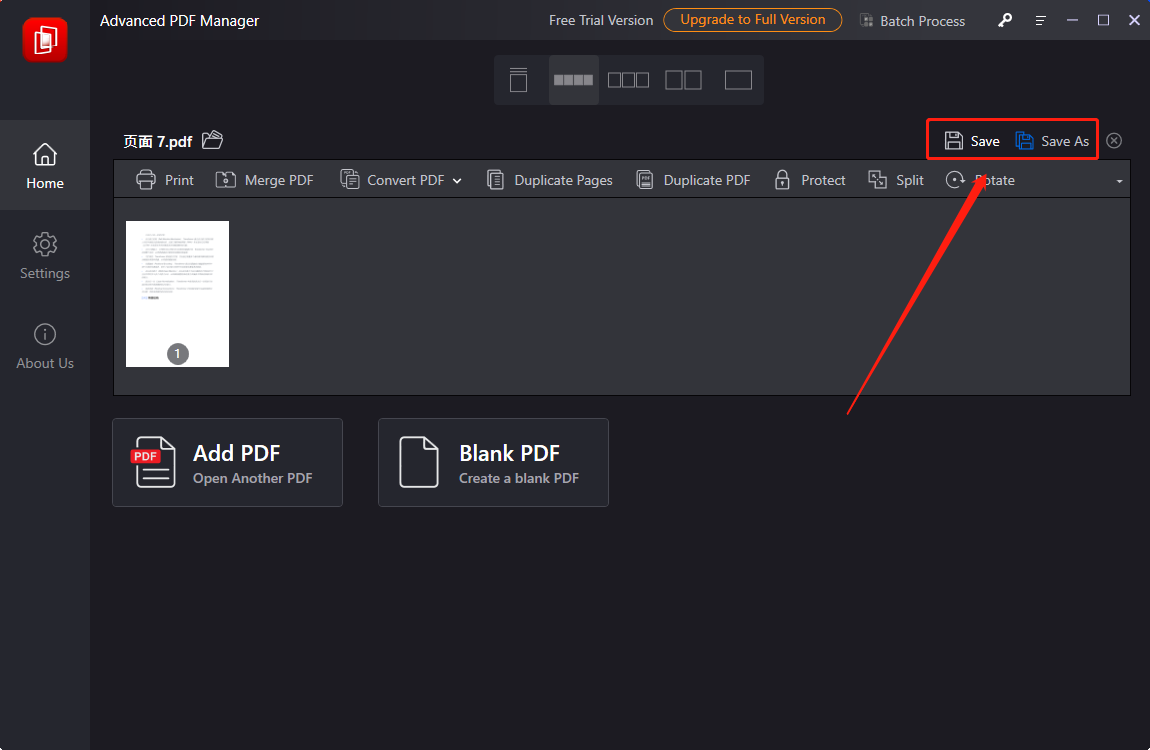Minimize the application window
1150x750 pixels.
(1072, 21)
